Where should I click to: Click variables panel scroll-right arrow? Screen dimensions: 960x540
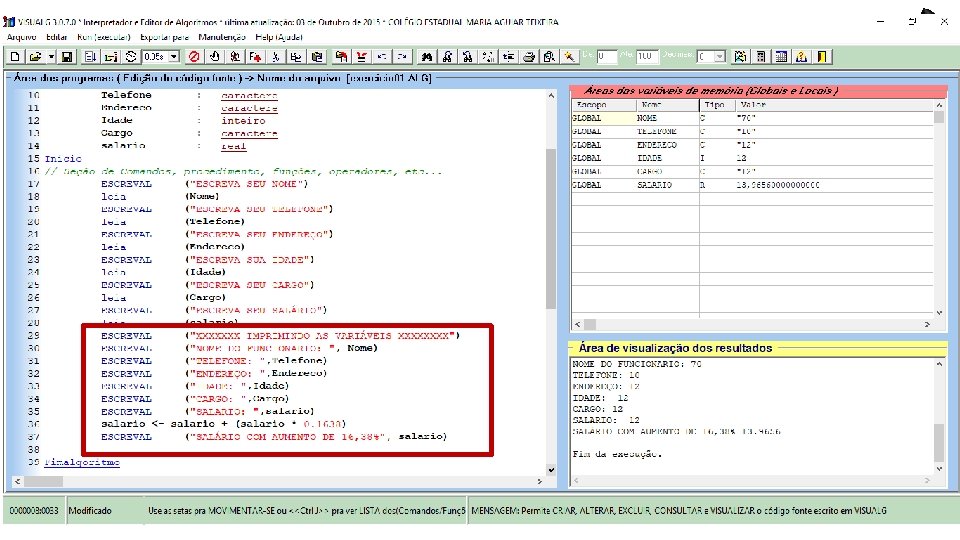coord(927,324)
